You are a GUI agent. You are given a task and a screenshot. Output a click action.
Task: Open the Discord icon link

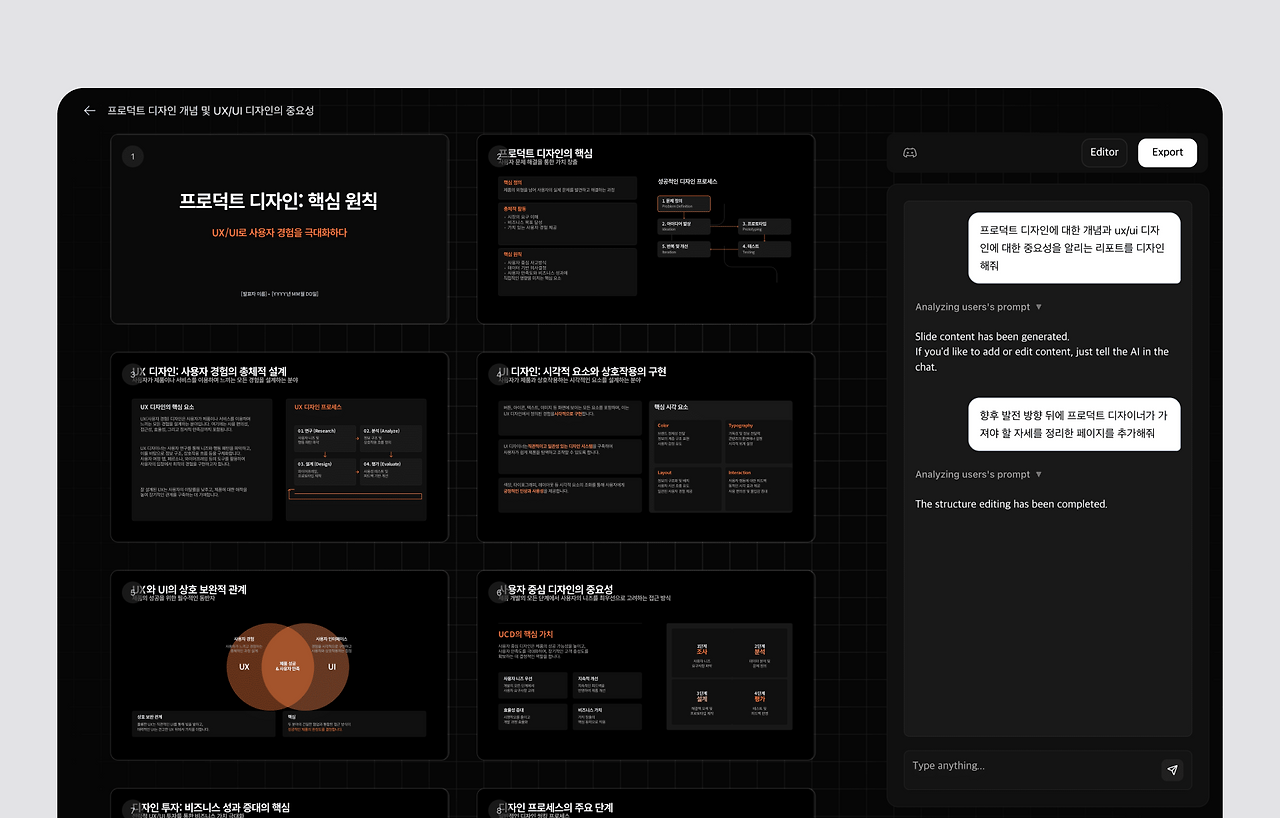click(x=910, y=153)
